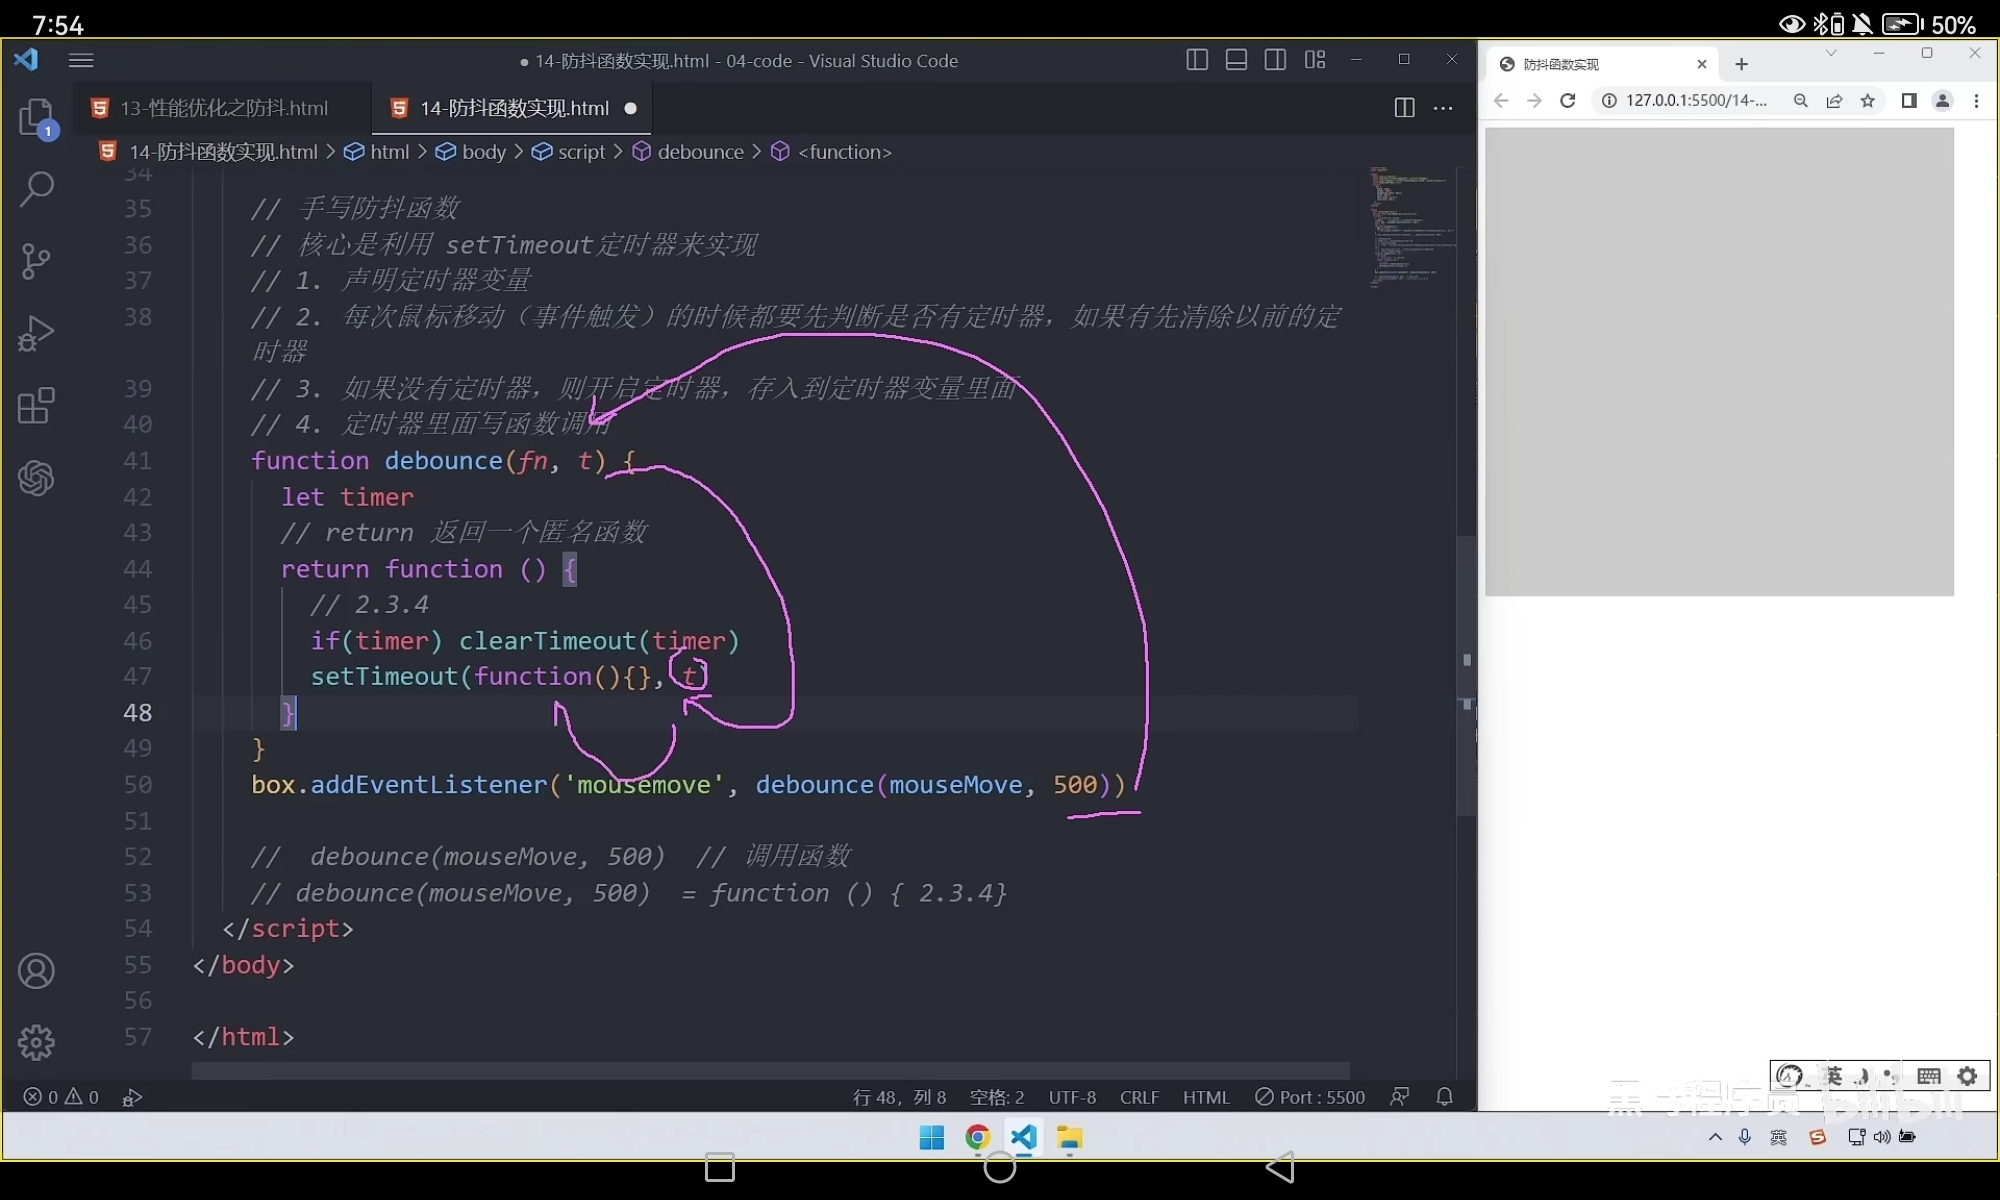Open the Search view icon
Screen dimensions: 2000x1200
coord(36,189)
